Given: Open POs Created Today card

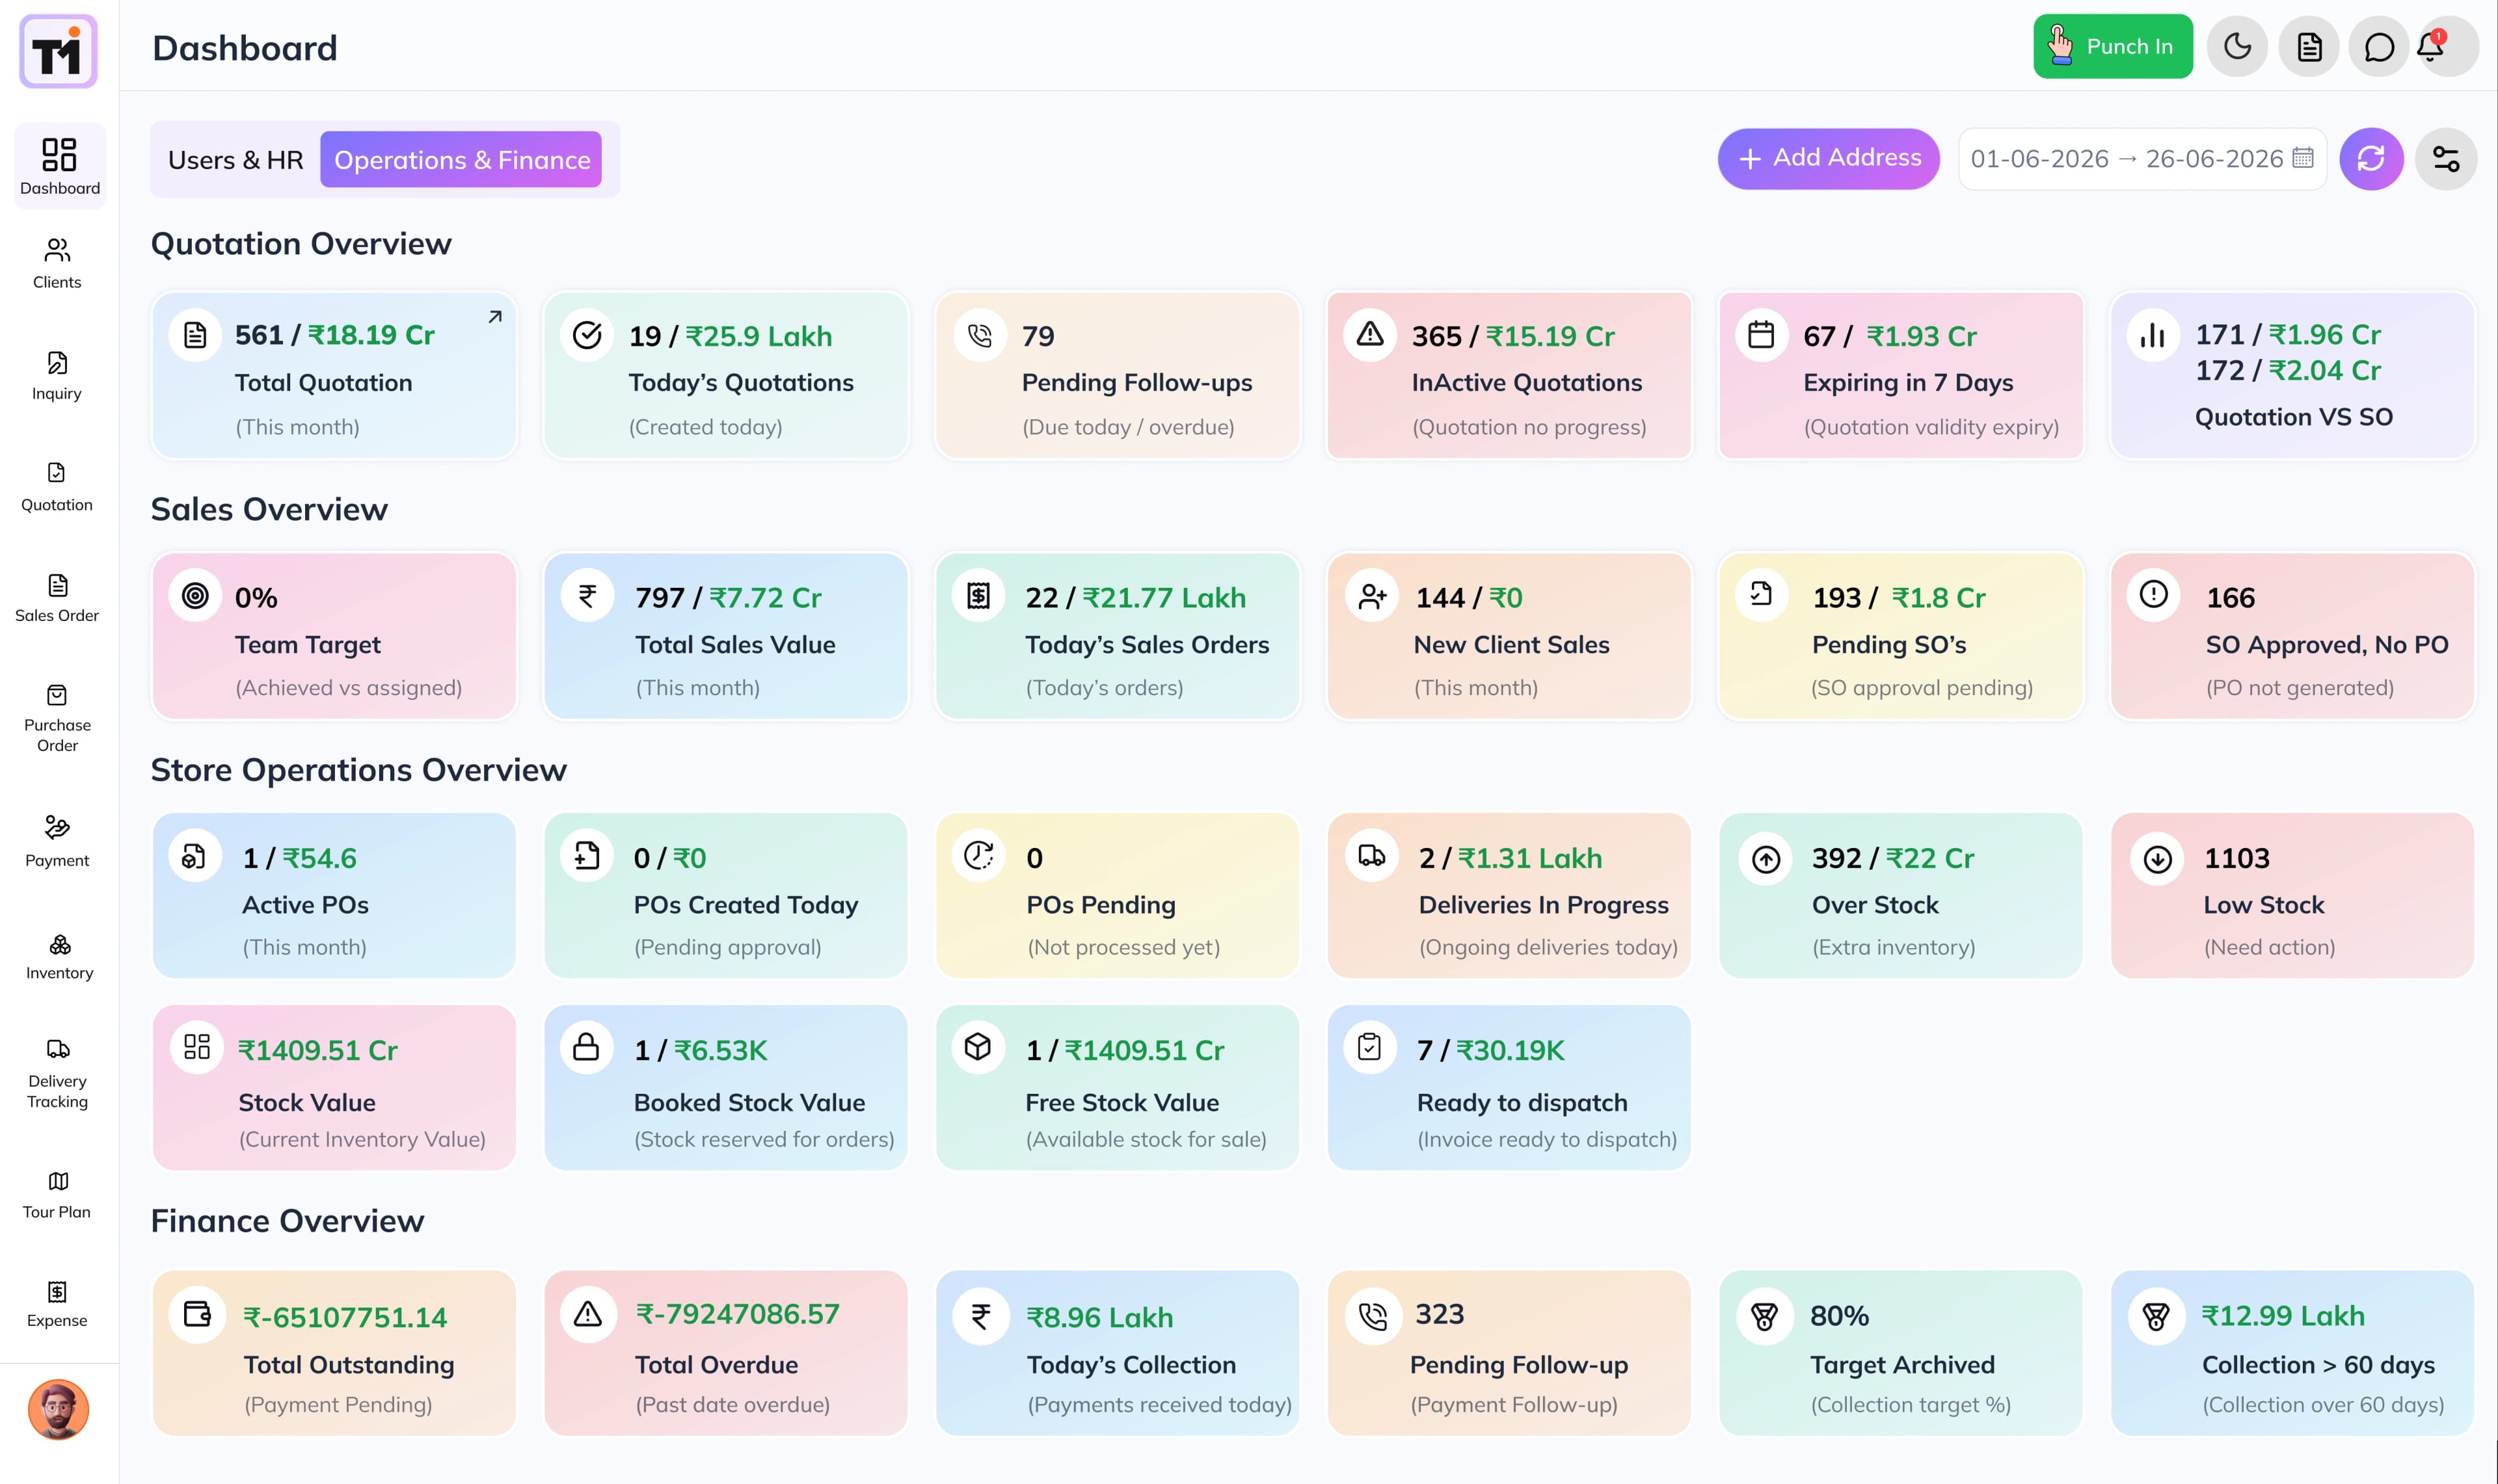Looking at the screenshot, I should [726, 896].
